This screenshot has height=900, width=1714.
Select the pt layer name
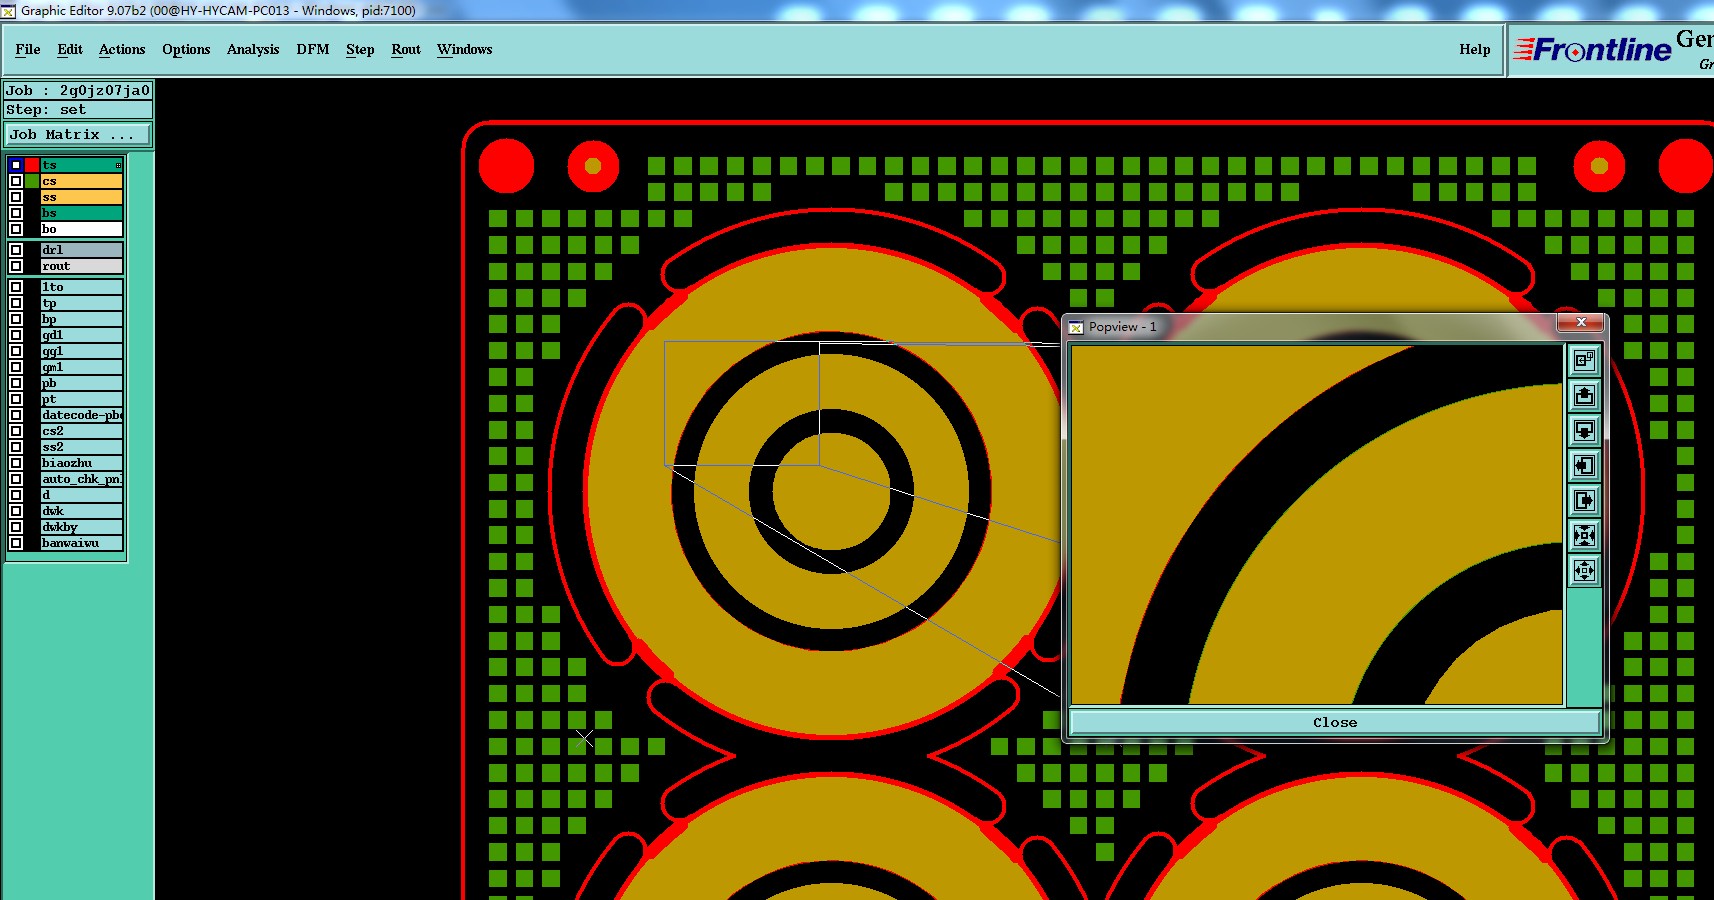81,399
